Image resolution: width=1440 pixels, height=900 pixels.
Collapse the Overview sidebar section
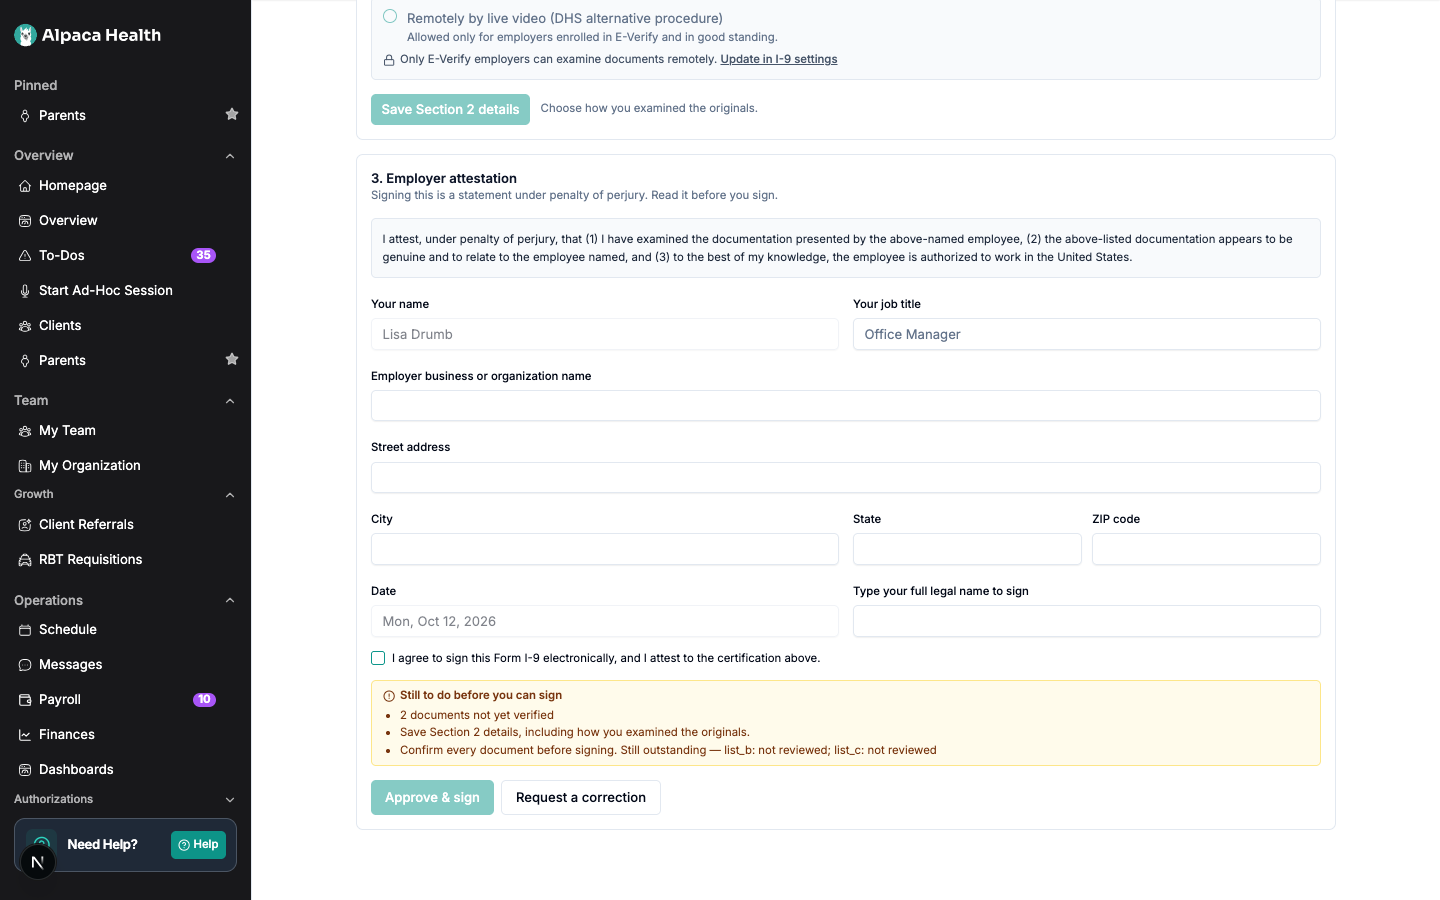tap(230, 156)
